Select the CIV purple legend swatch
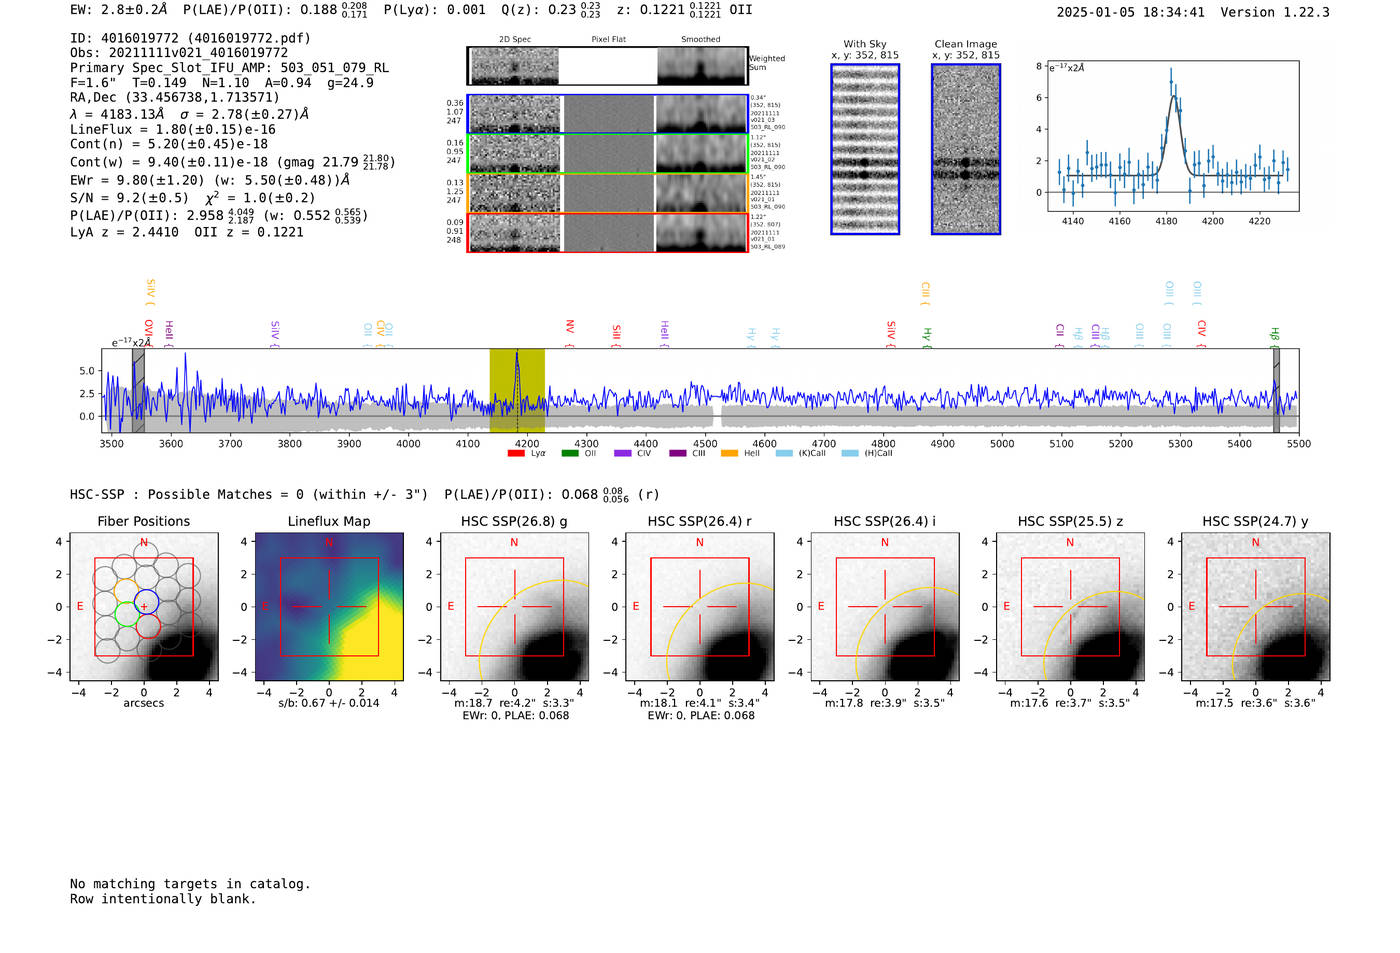The height and width of the screenshot is (953, 1400). tap(623, 454)
